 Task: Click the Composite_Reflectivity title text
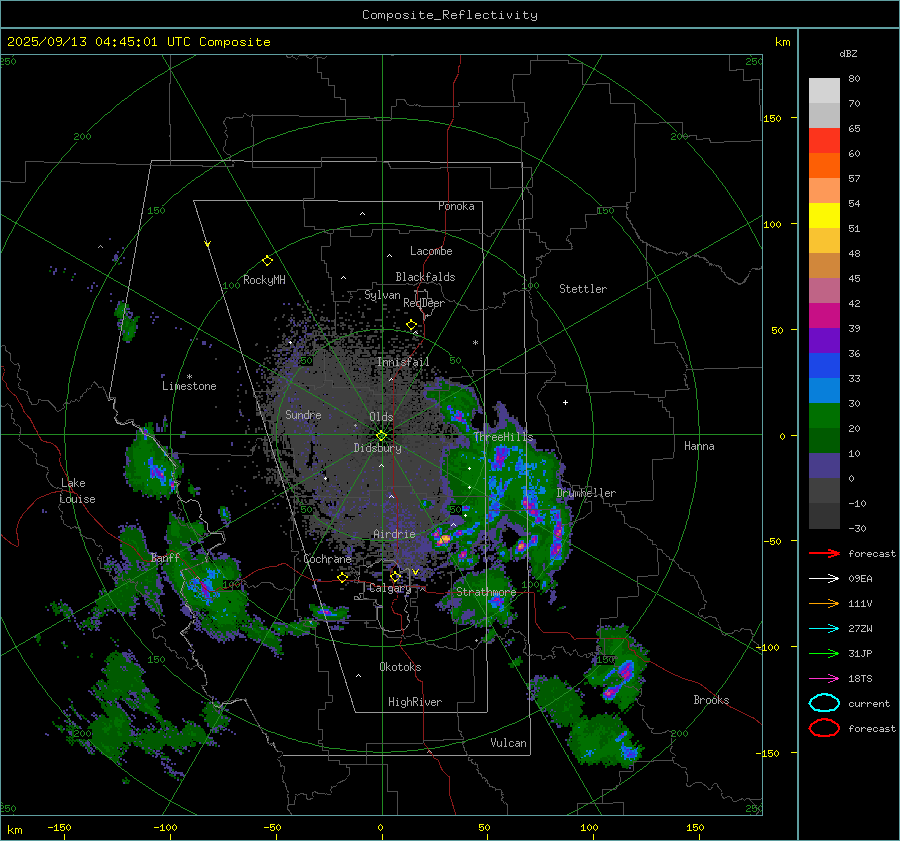click(449, 15)
